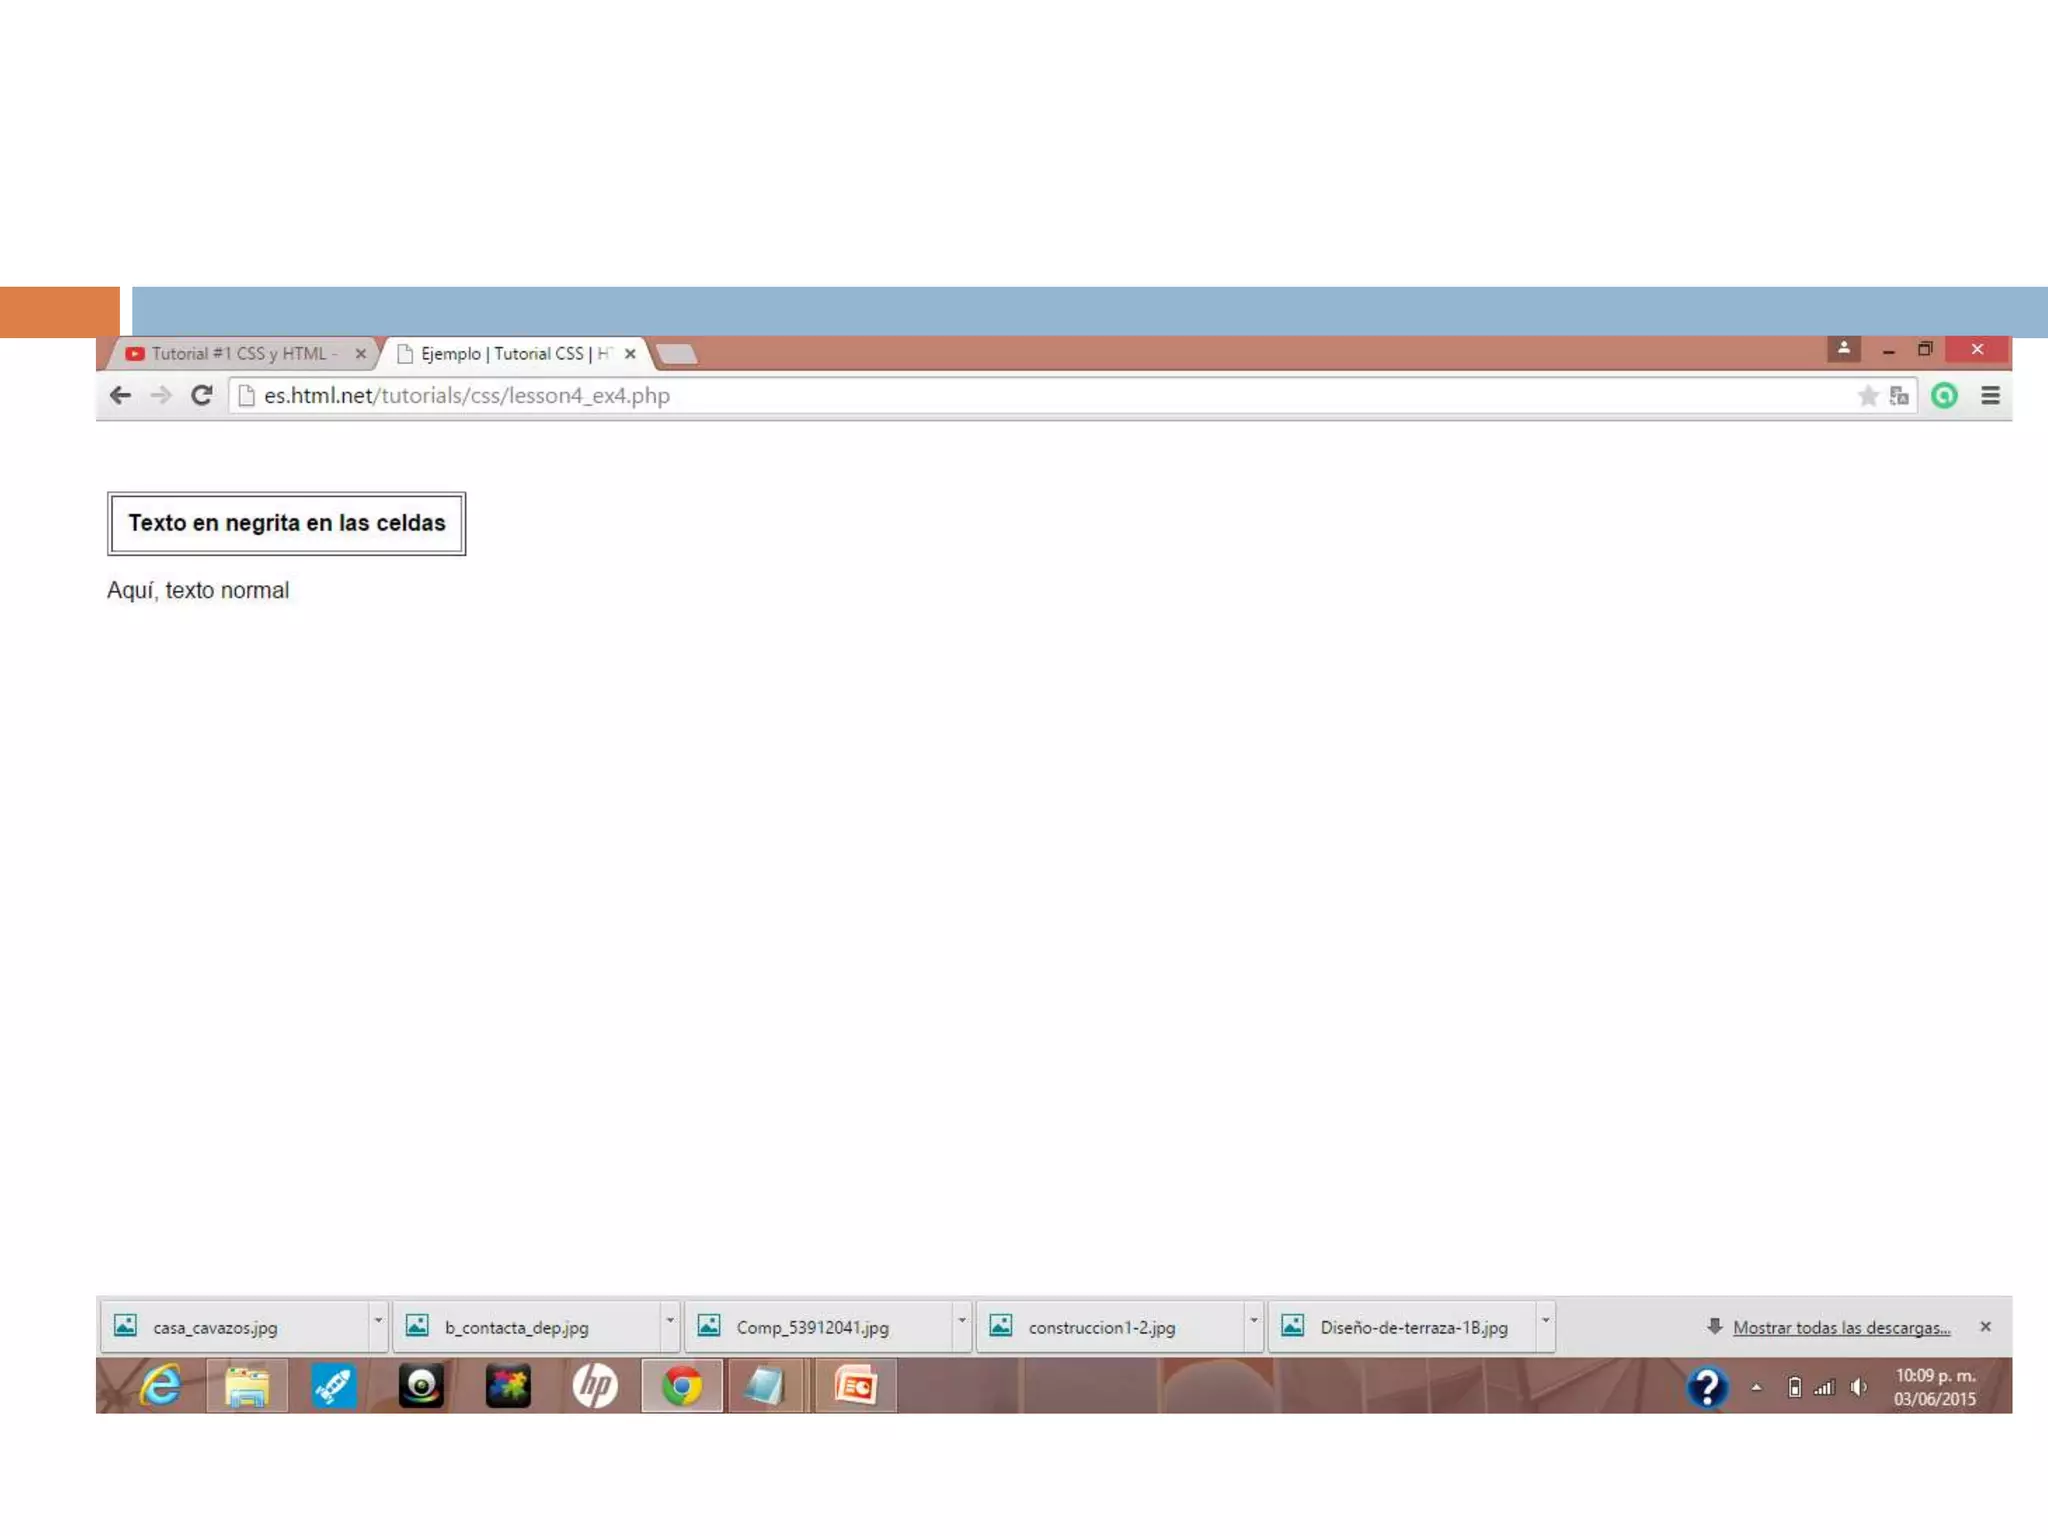
Task: Show hidden system tray icons
Action: (x=1756, y=1388)
